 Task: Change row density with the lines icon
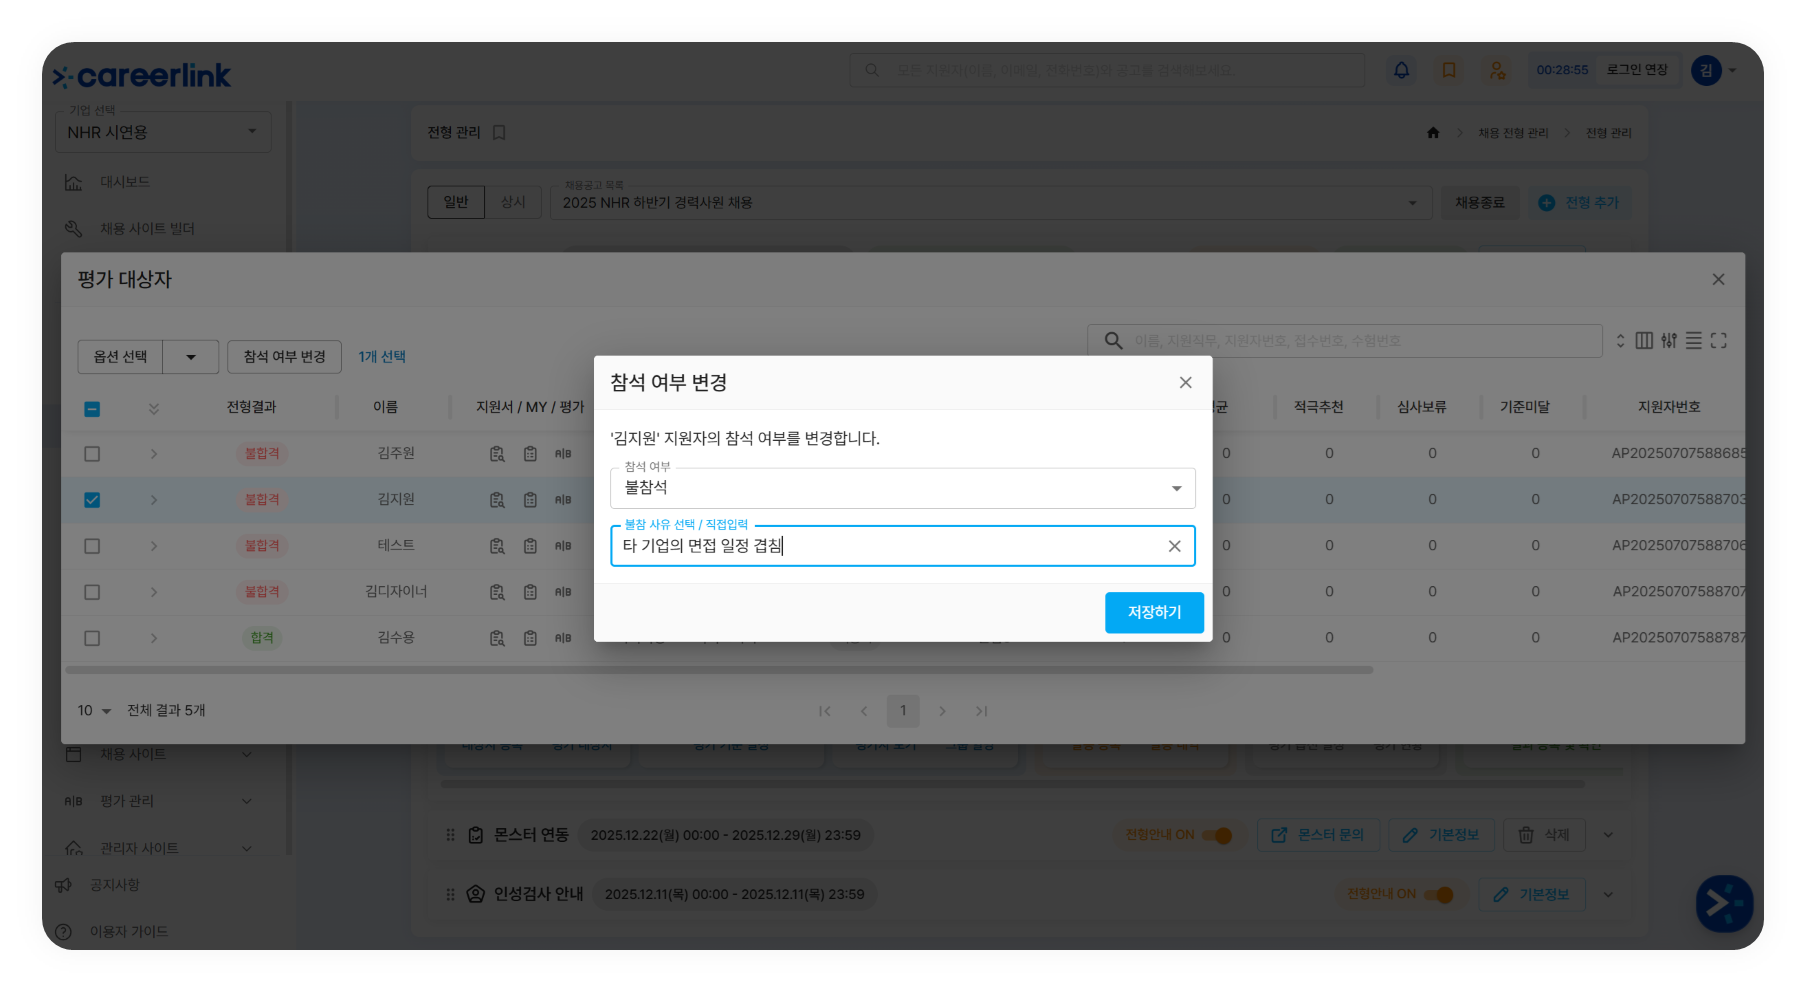click(x=1694, y=341)
